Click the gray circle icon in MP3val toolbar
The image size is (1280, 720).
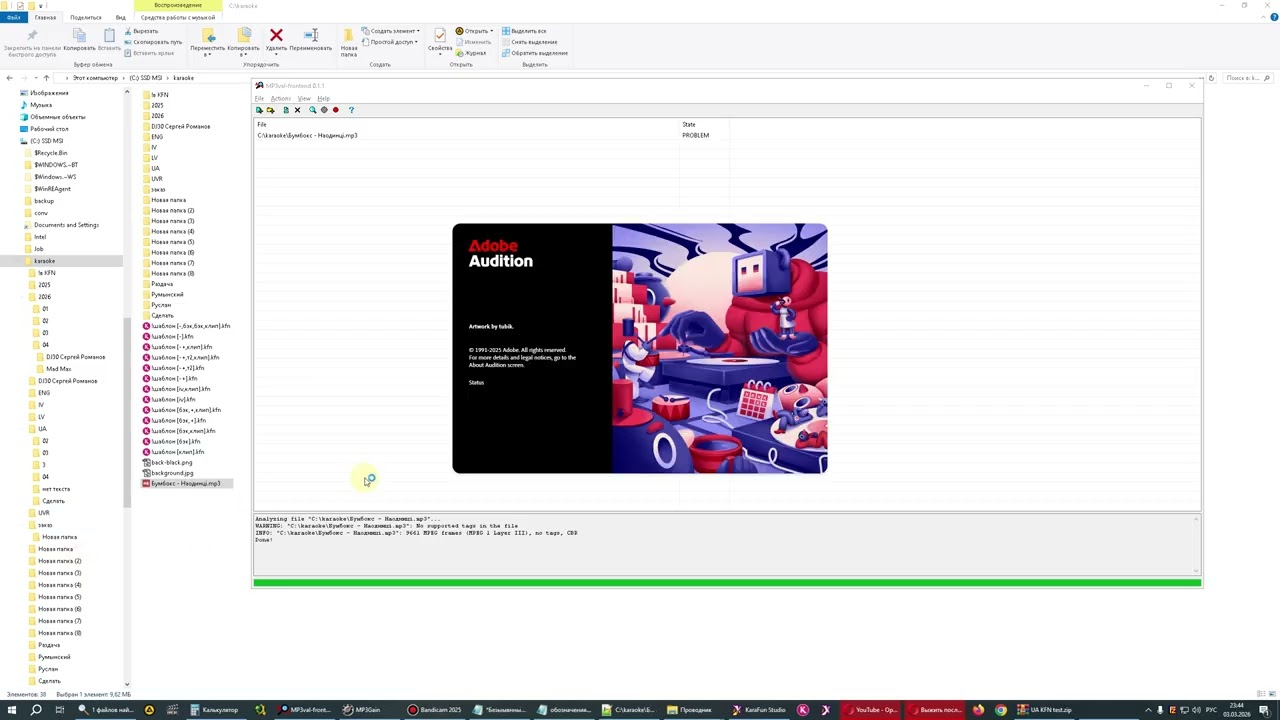(324, 110)
